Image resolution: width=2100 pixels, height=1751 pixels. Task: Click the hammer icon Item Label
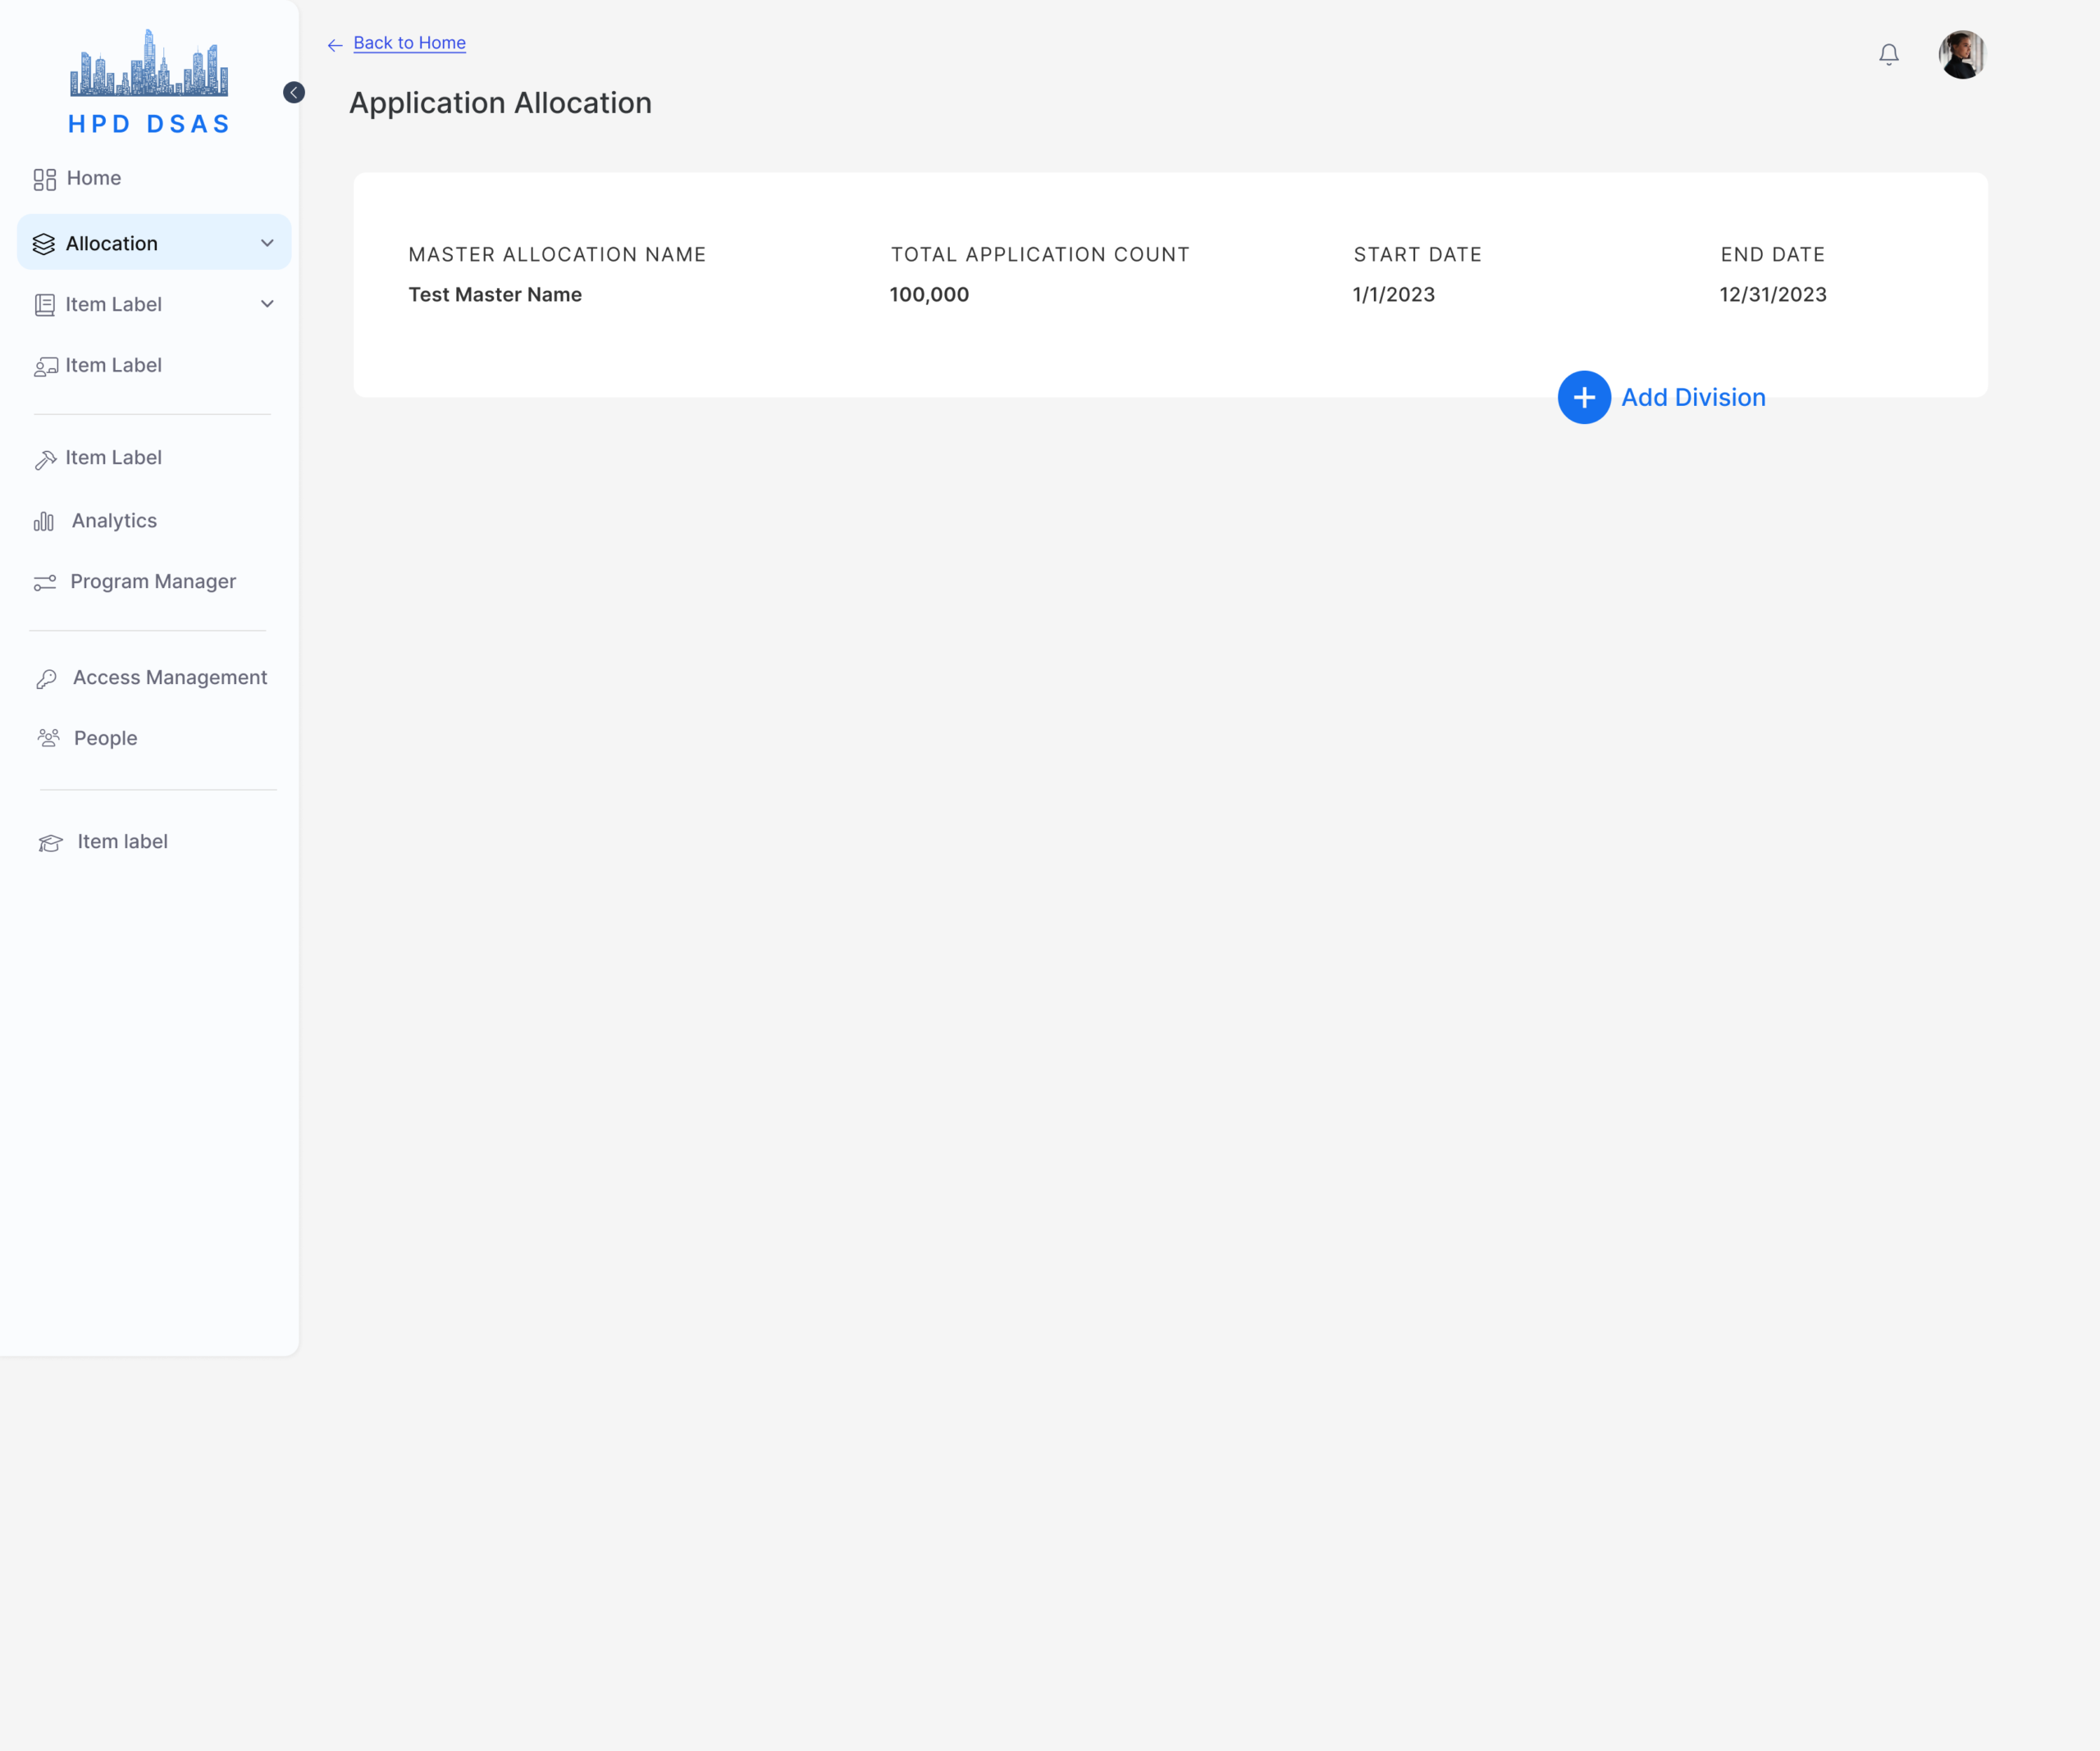pos(45,459)
